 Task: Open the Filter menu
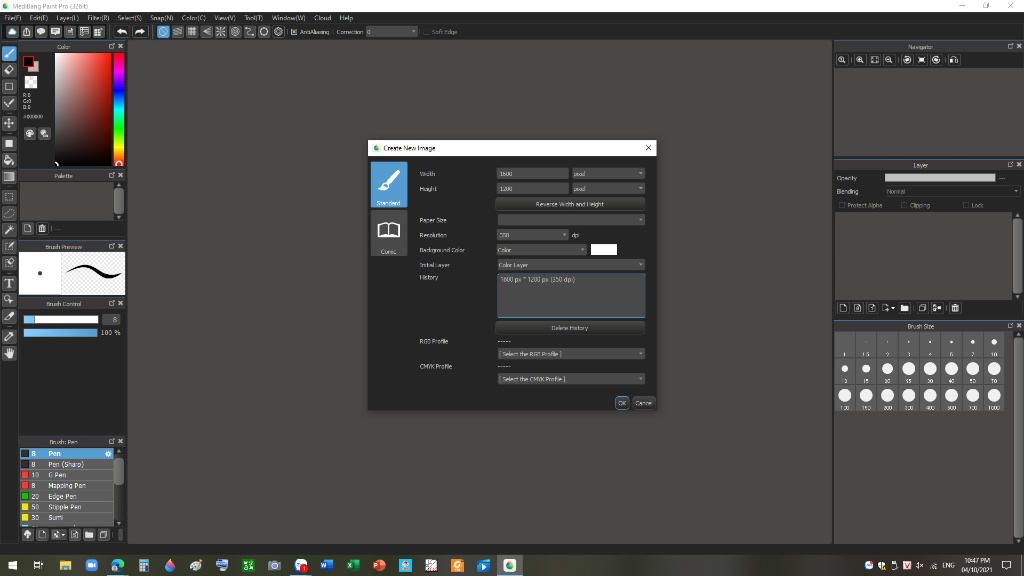pos(99,18)
